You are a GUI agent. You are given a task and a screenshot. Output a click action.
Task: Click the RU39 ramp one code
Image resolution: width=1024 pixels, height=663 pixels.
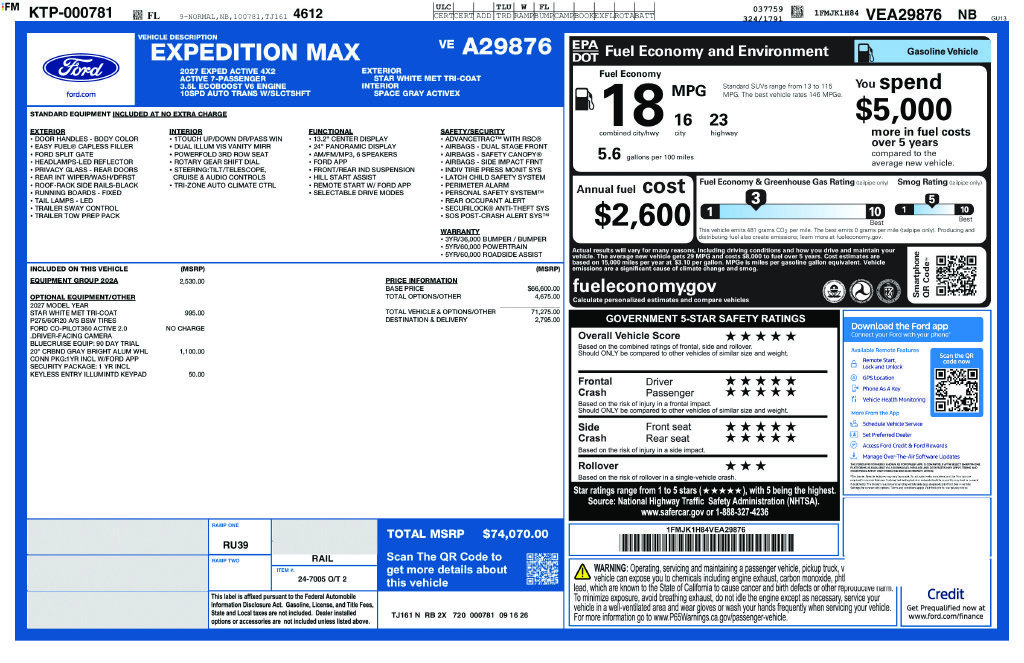point(235,545)
